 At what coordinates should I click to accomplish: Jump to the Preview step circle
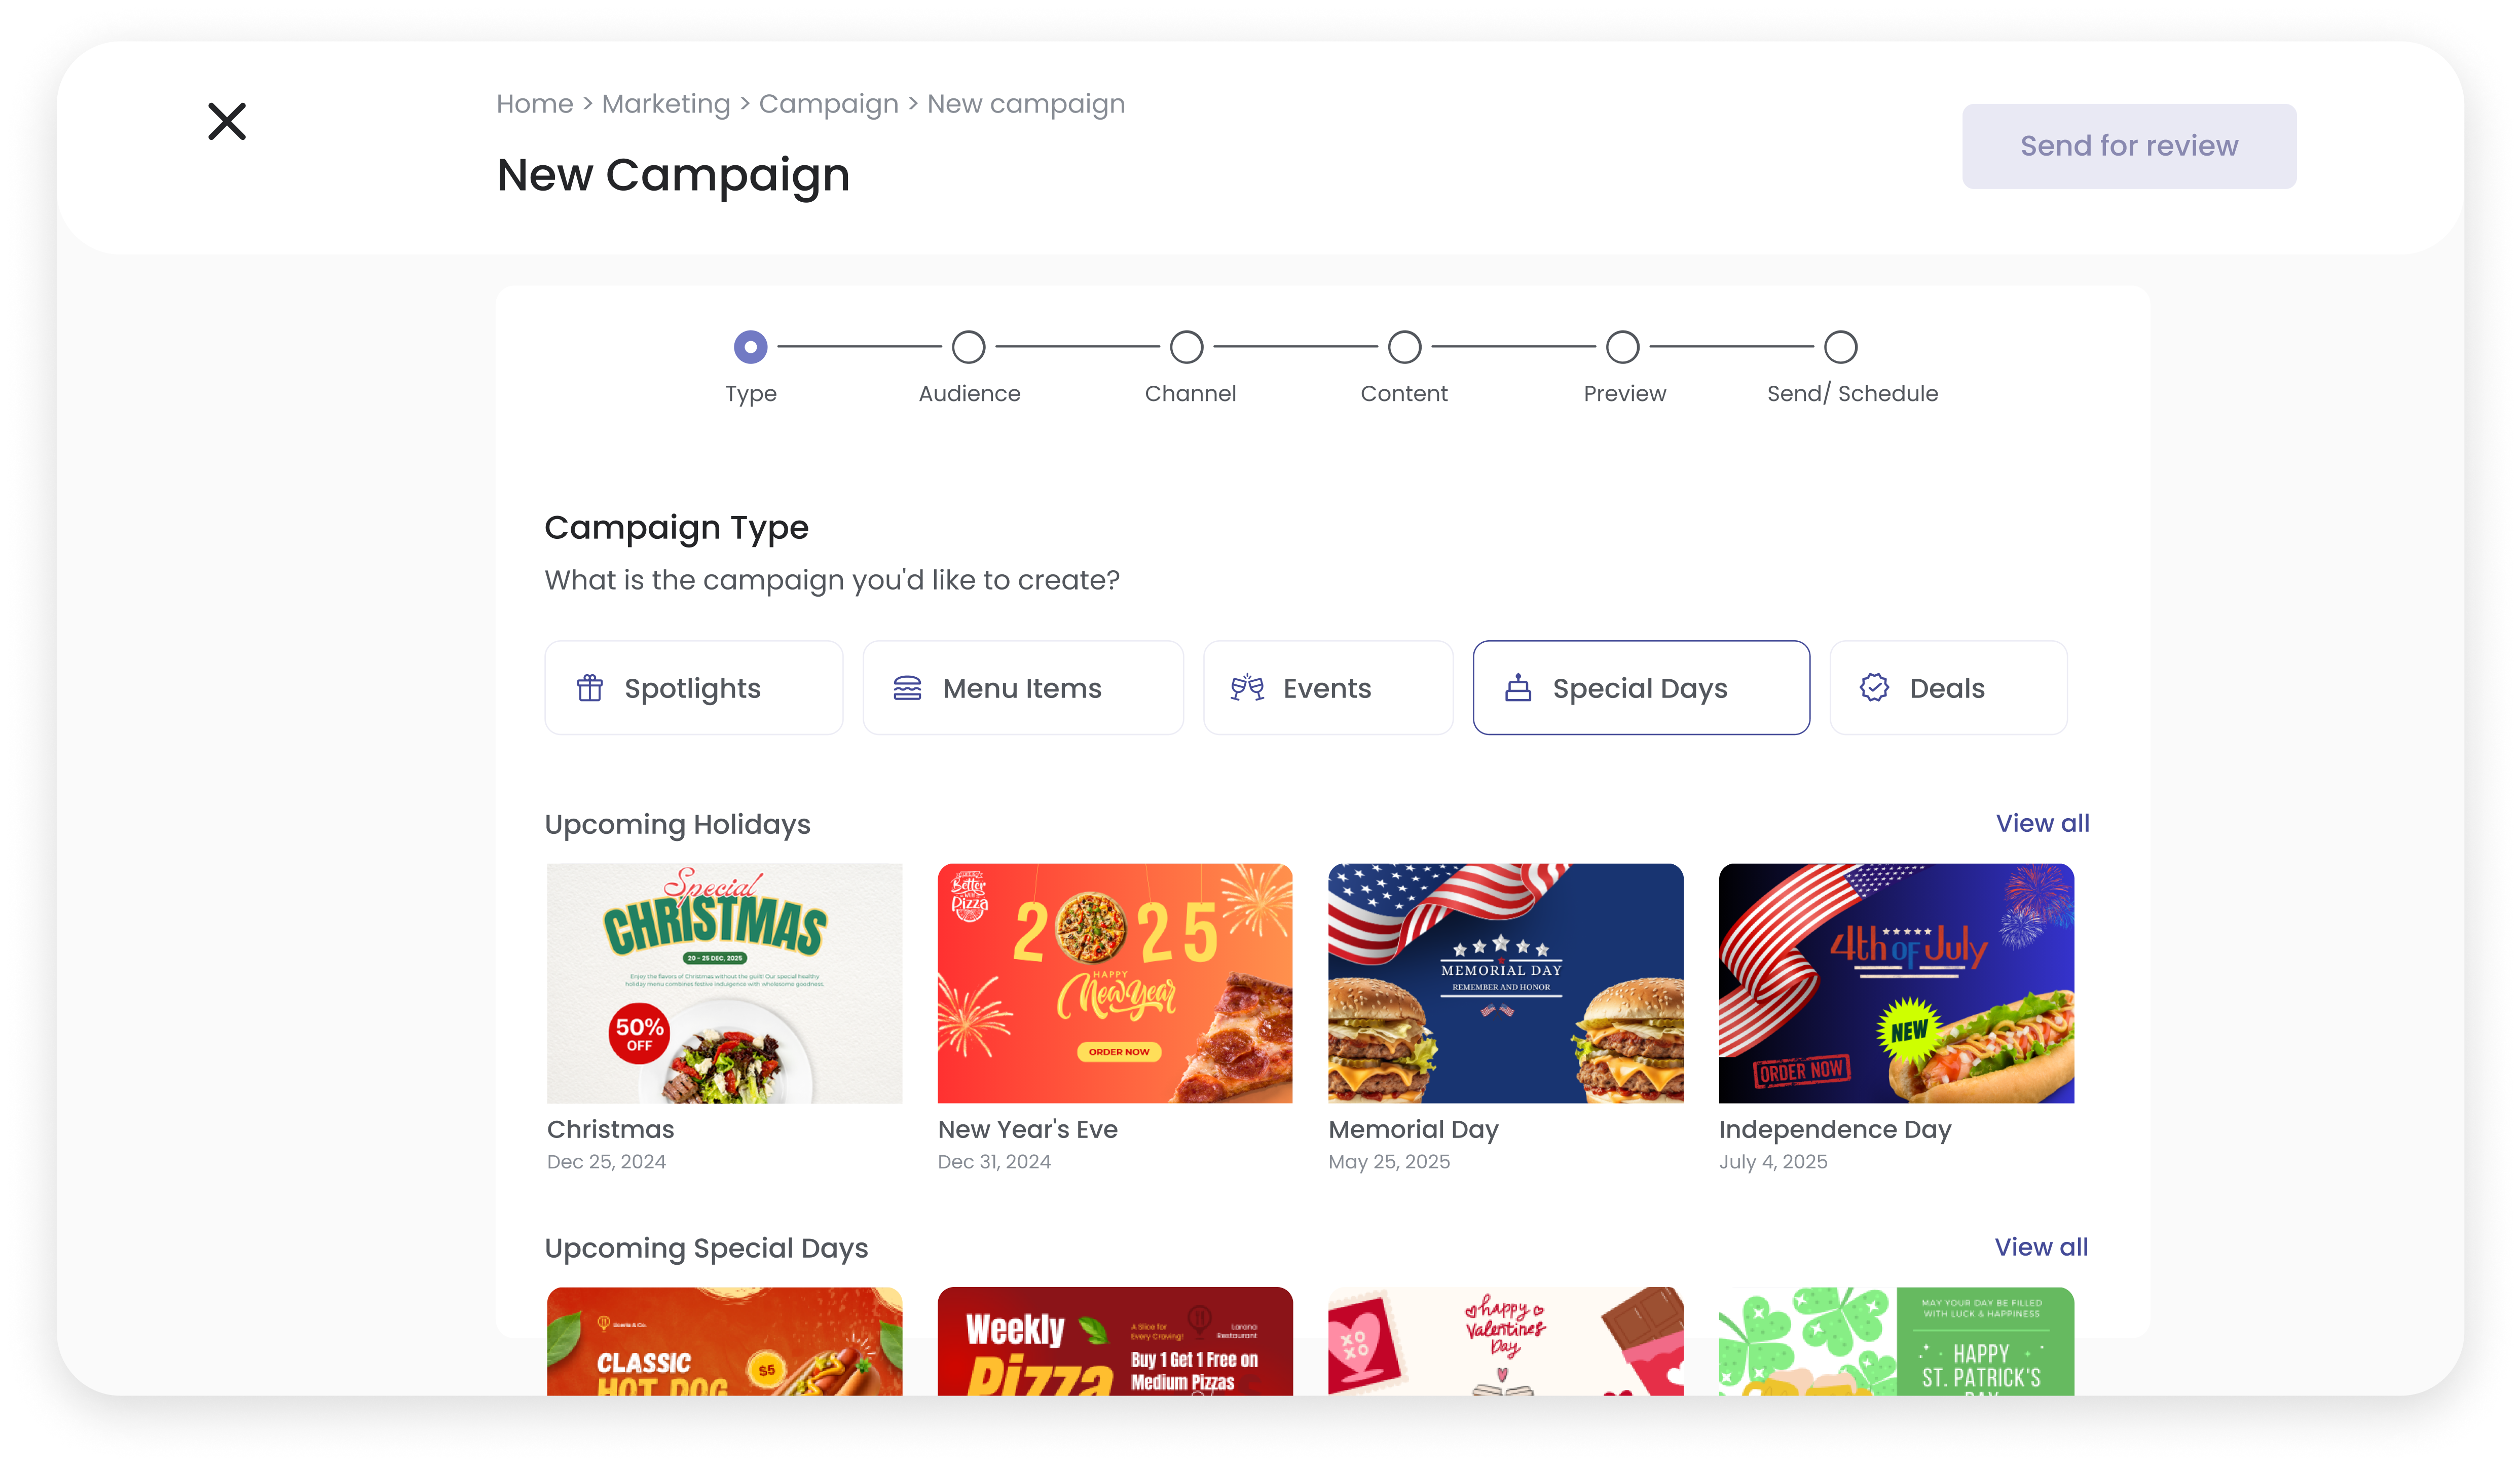pyautogui.click(x=1622, y=347)
